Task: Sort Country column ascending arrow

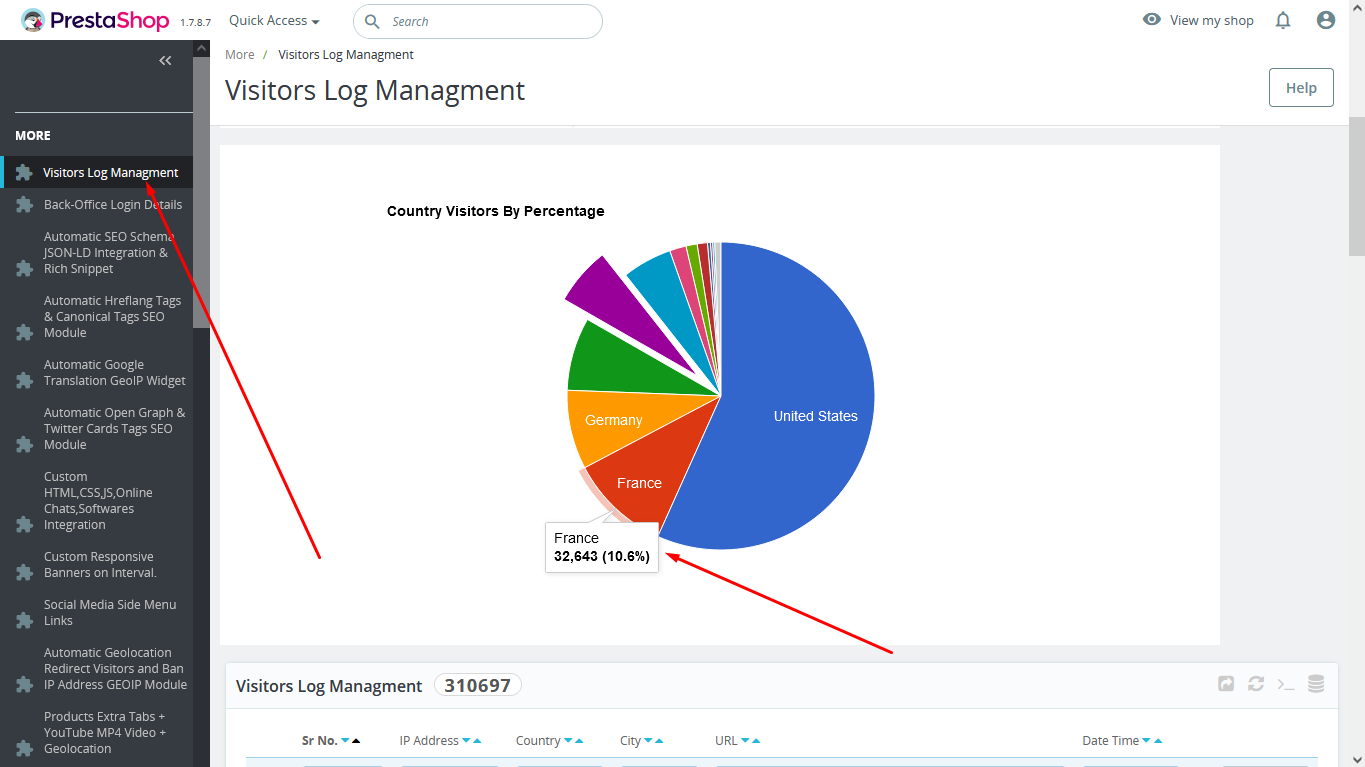Action: click(580, 741)
